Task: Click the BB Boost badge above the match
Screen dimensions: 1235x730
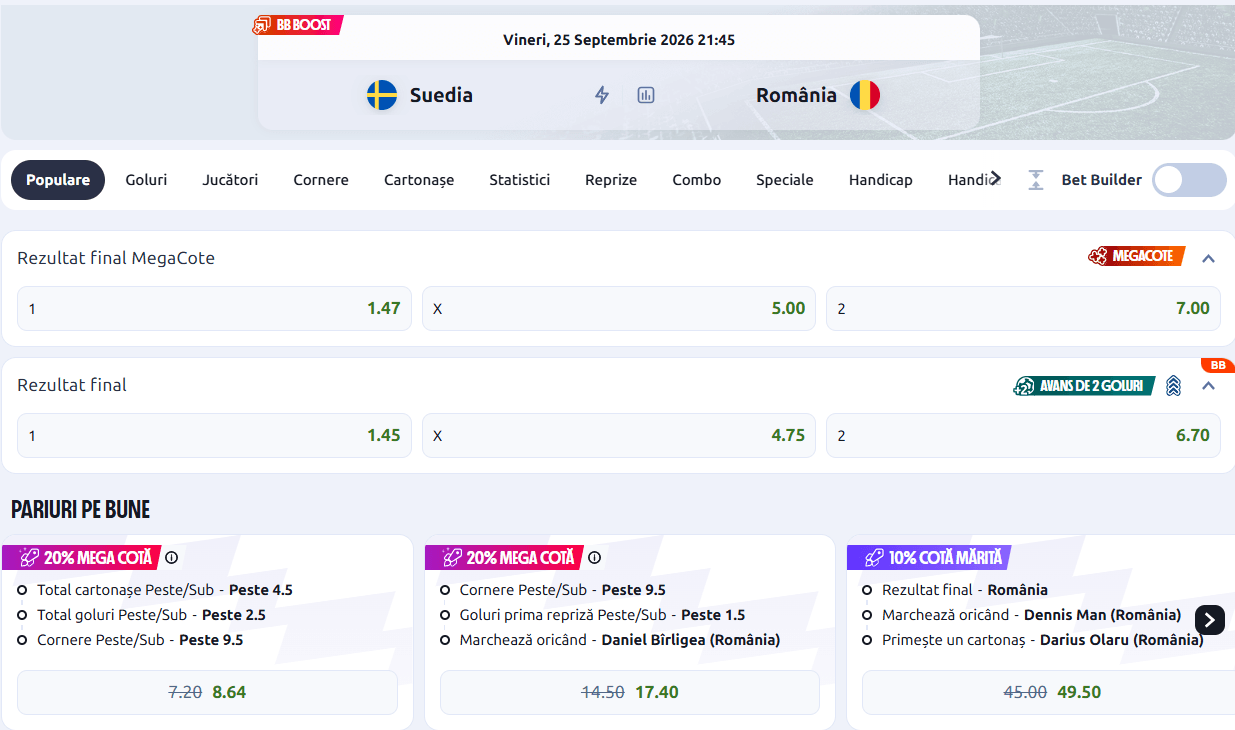Action: coord(297,25)
